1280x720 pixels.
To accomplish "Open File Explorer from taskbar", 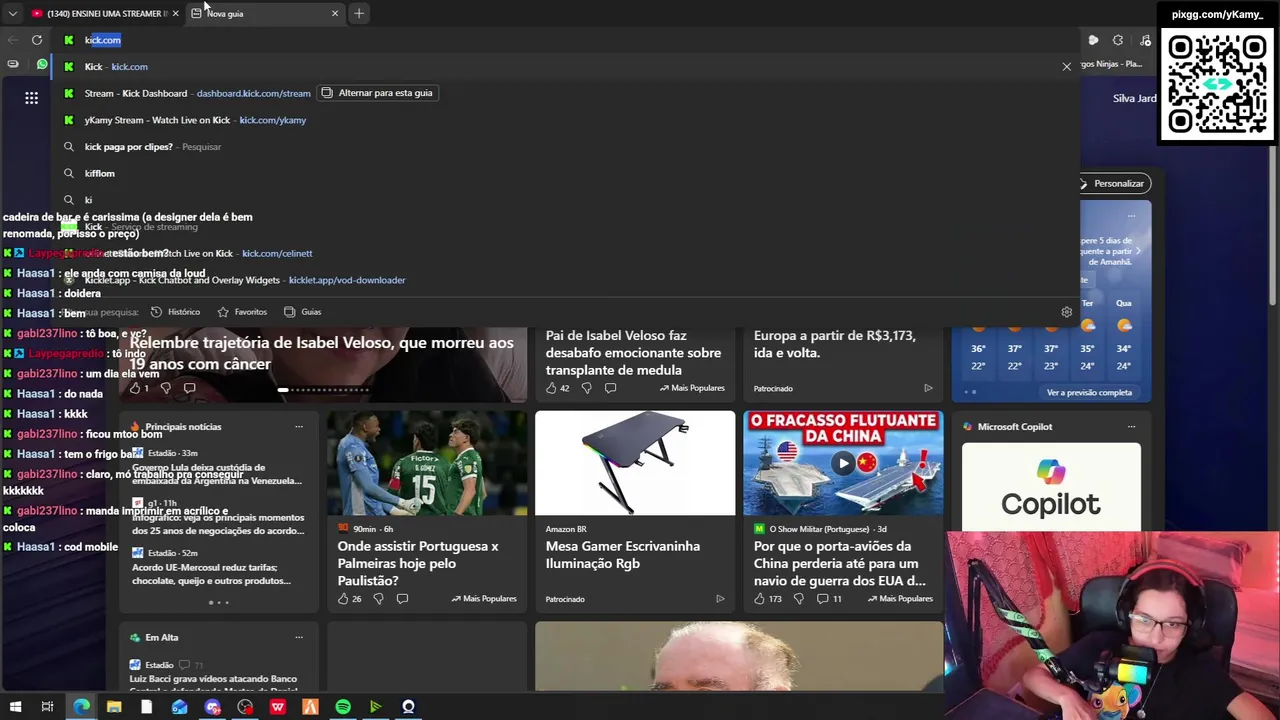I will (x=114, y=707).
